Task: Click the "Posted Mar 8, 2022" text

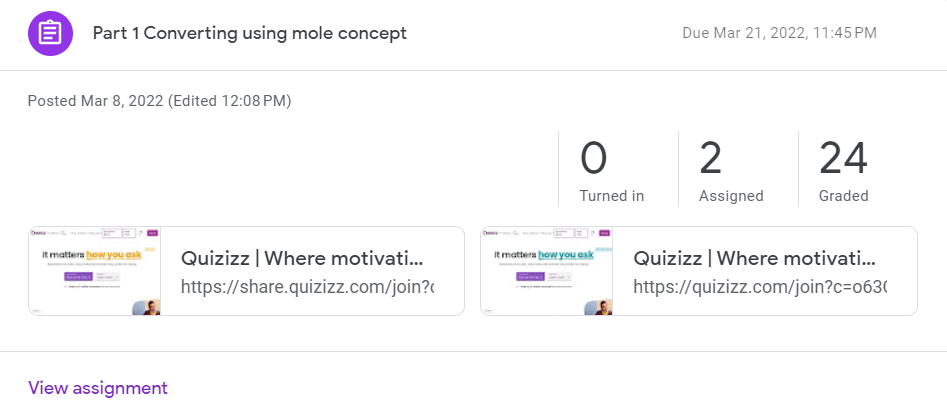Action: click(x=95, y=100)
